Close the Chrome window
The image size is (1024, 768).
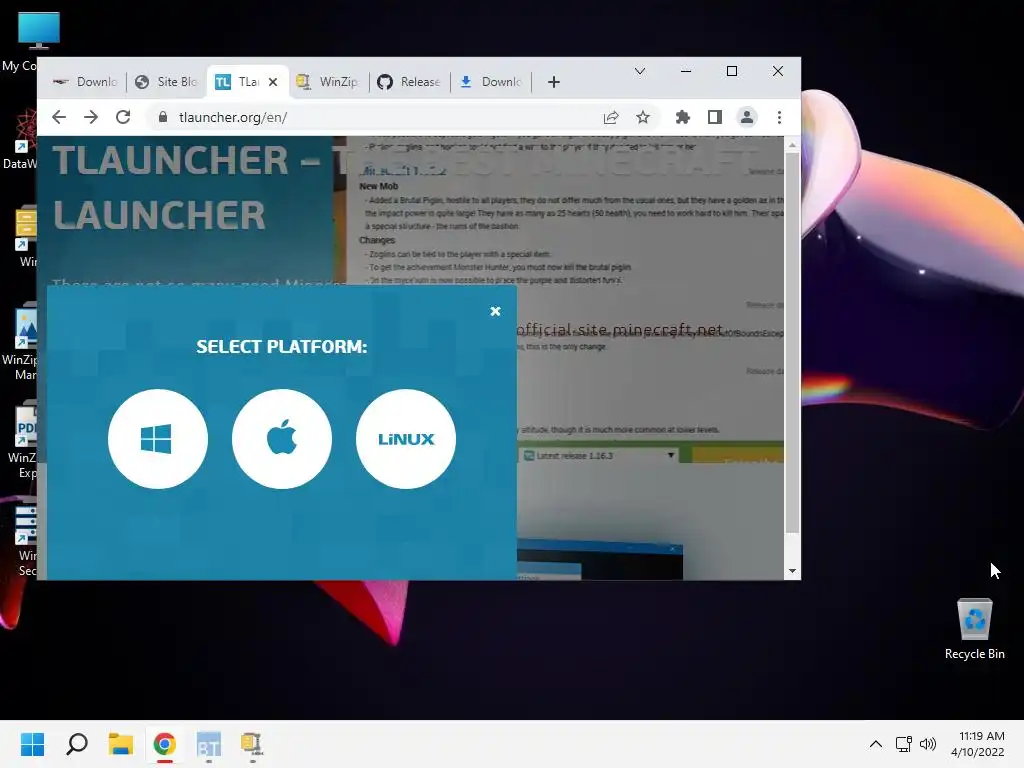click(777, 71)
